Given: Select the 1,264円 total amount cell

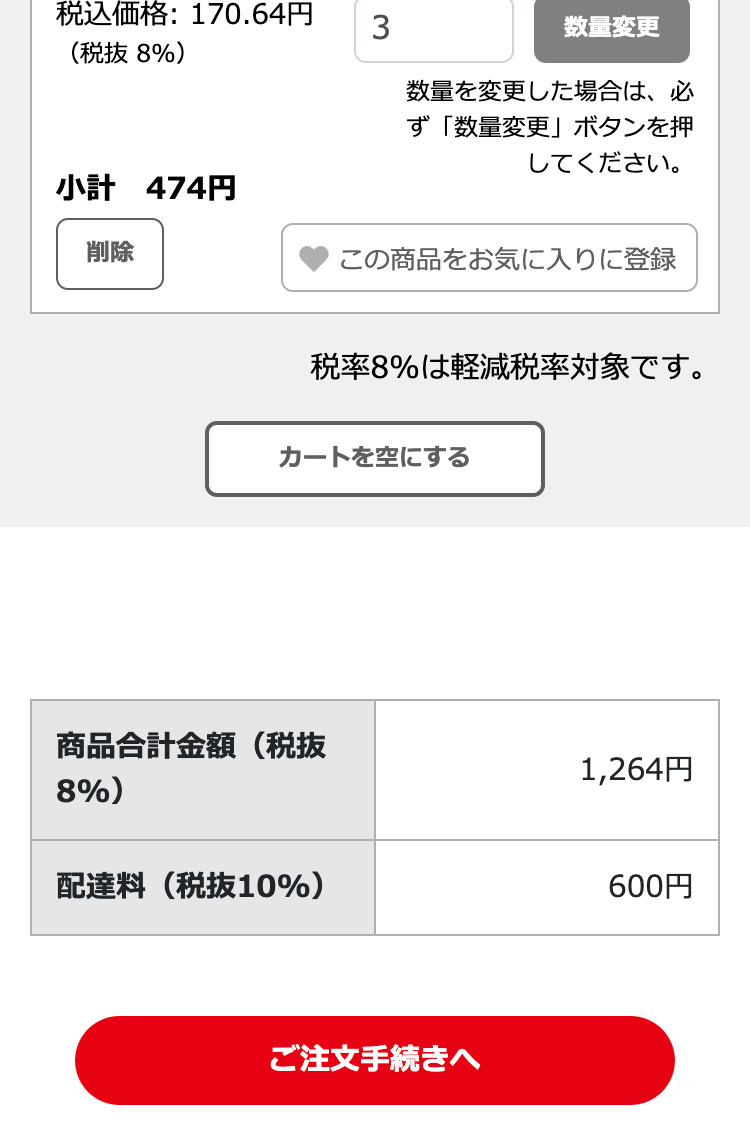Looking at the screenshot, I should click(x=547, y=769).
